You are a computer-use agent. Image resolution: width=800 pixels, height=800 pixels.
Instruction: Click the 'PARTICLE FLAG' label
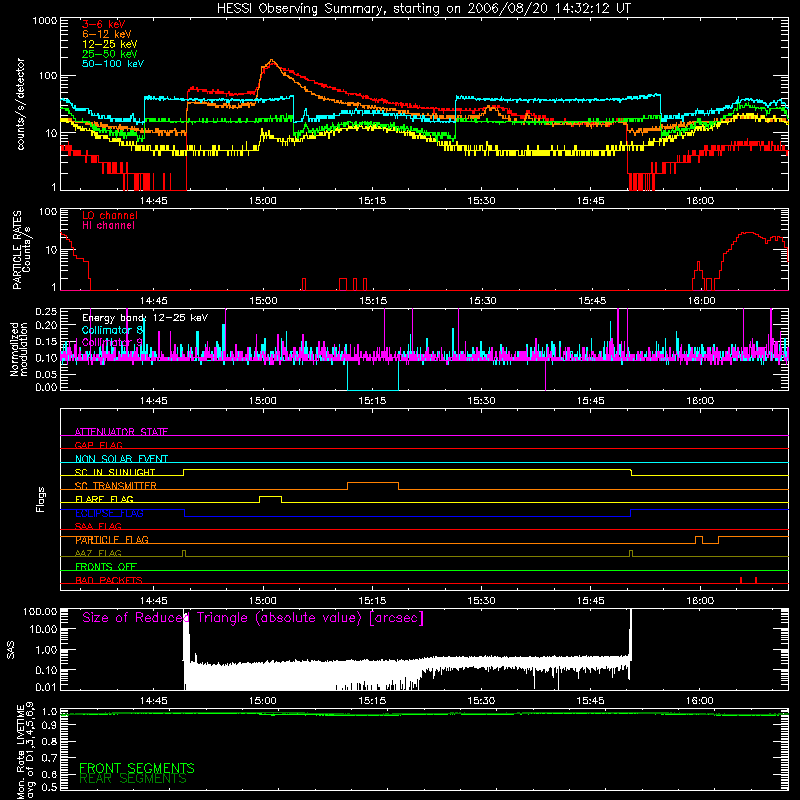112,540
